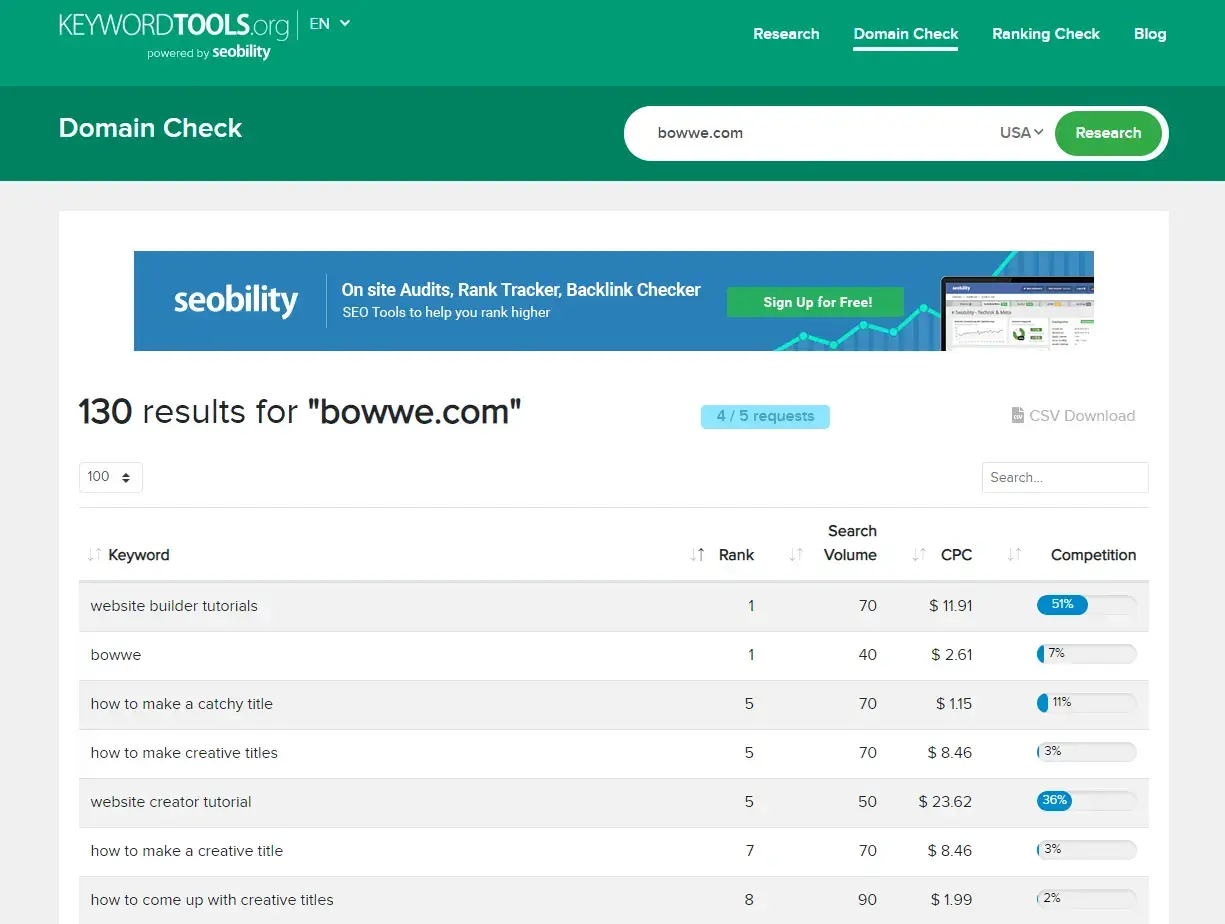Viewport: 1225px width, 924px height.
Task: Click keyword 'how to make a catchy title'
Action: coord(181,704)
